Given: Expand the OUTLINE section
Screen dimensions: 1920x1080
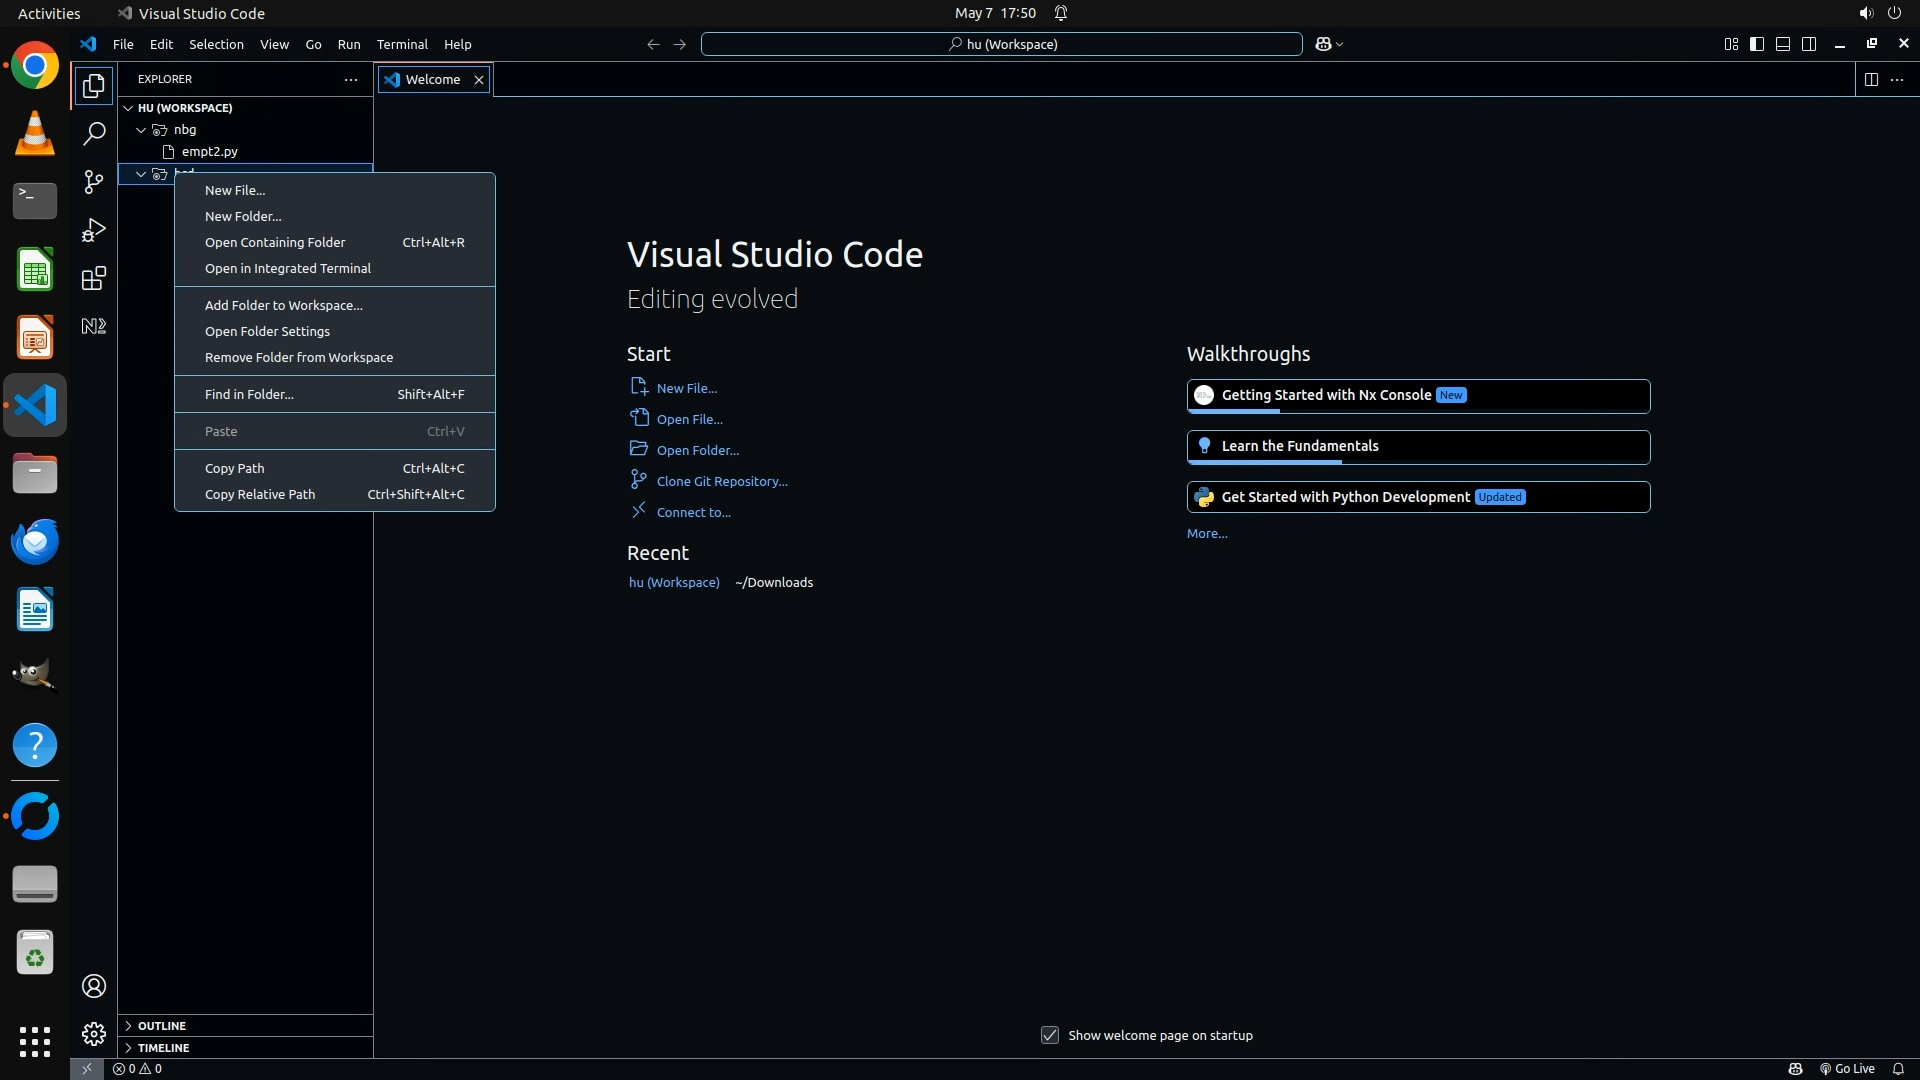Looking at the screenshot, I should coord(161,1025).
